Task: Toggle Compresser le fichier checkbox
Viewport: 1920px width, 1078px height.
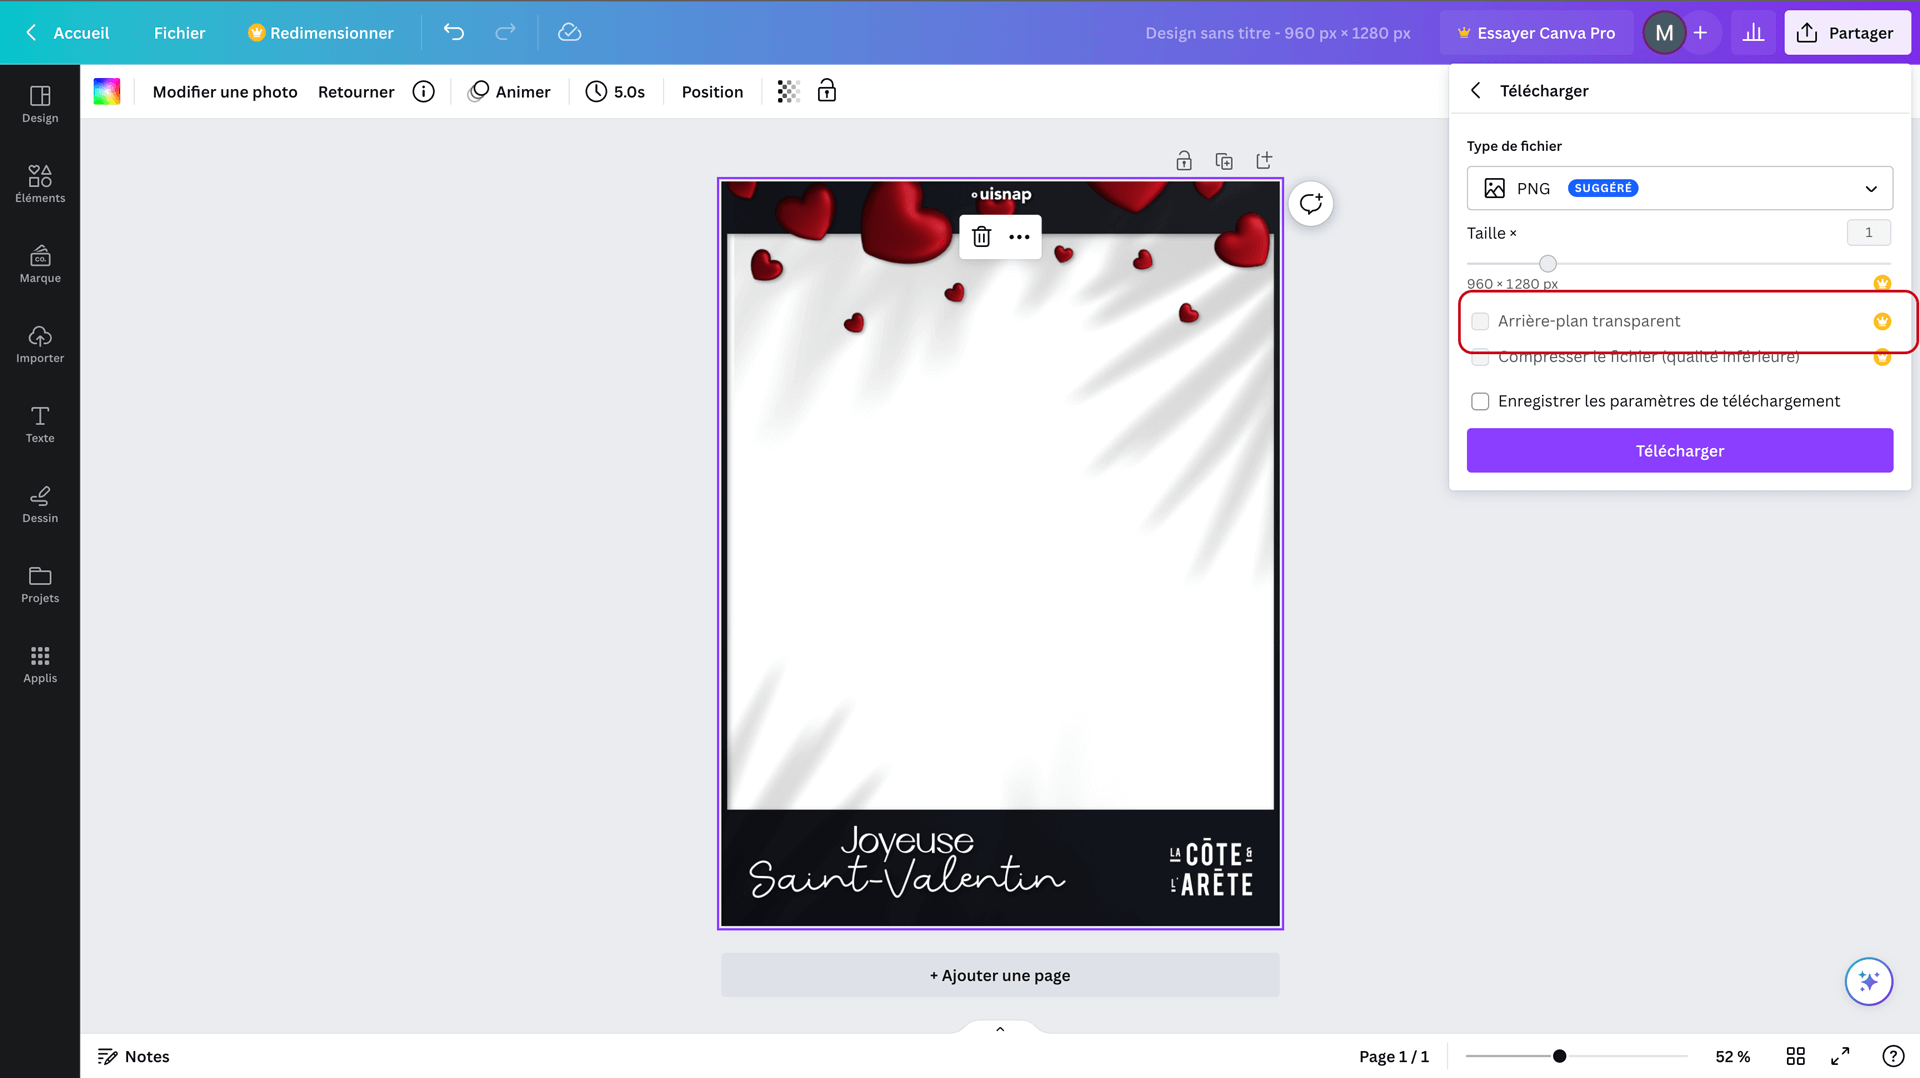Action: click(1480, 358)
